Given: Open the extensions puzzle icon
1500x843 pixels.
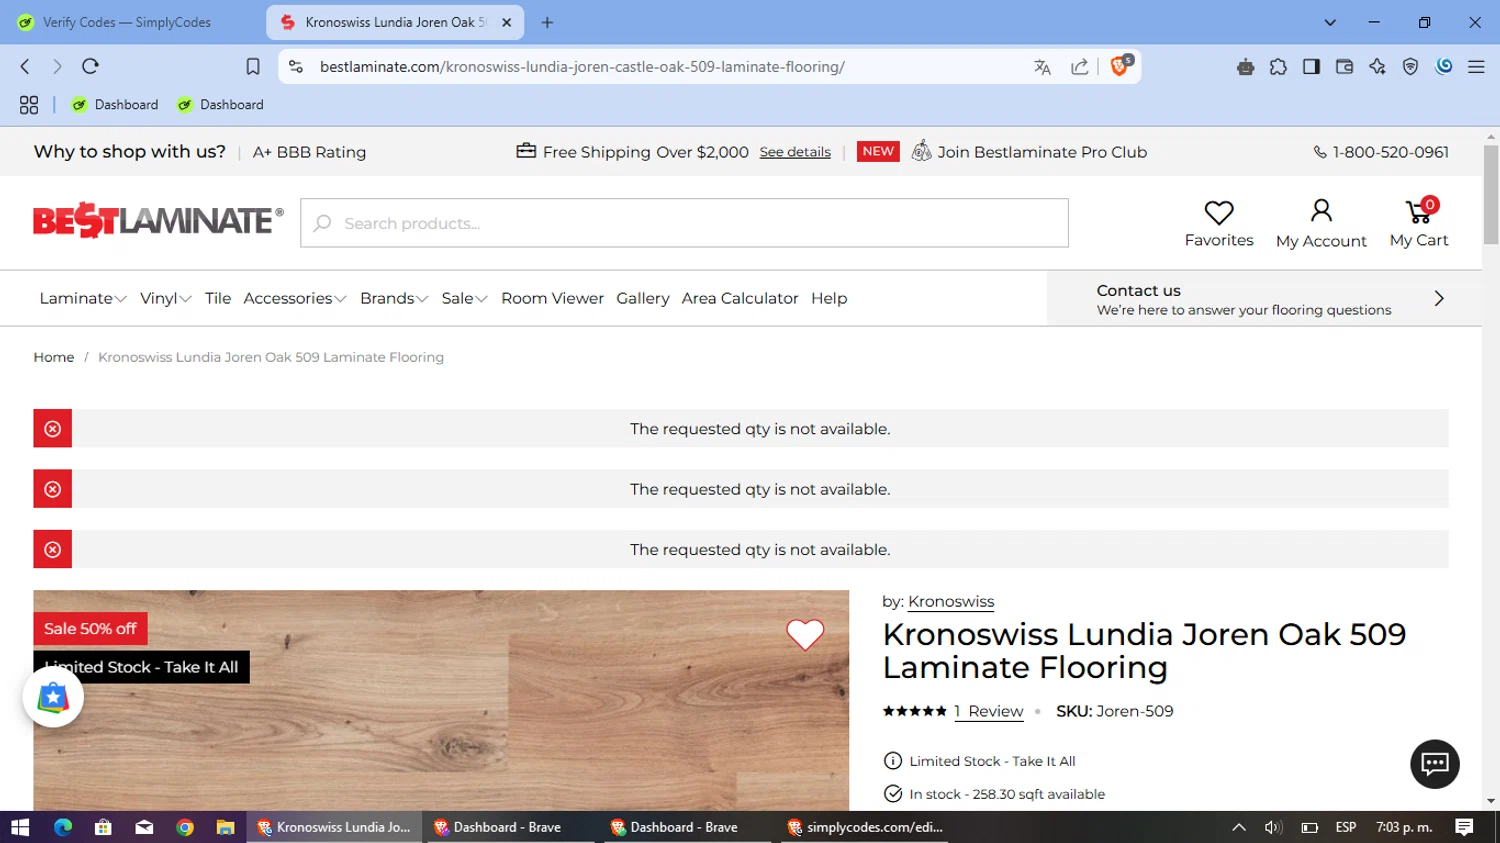Looking at the screenshot, I should point(1278,67).
